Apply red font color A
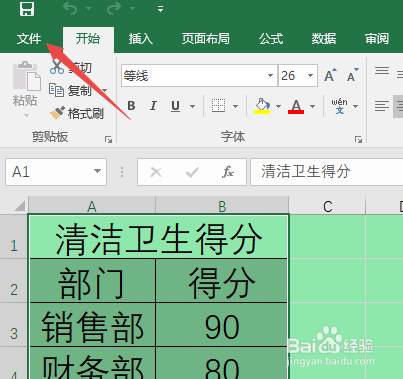 tap(296, 106)
